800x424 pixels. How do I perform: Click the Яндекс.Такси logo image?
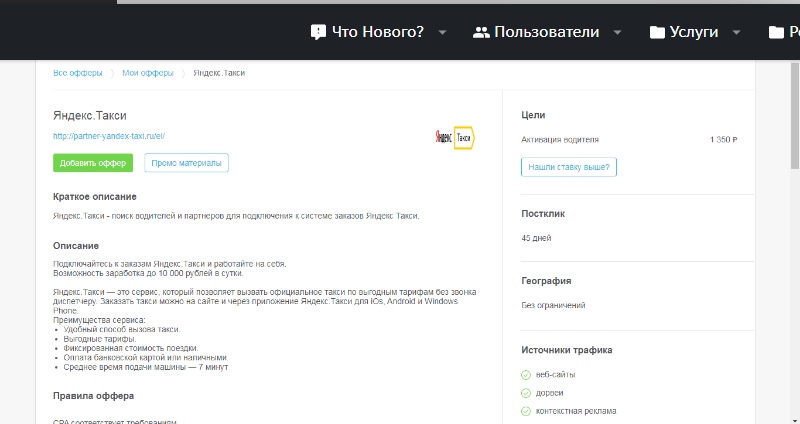(454, 138)
